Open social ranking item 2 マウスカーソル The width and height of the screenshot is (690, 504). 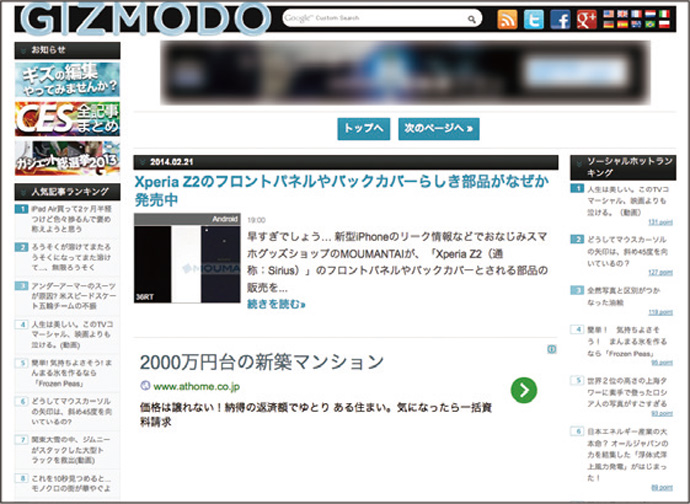628,251
